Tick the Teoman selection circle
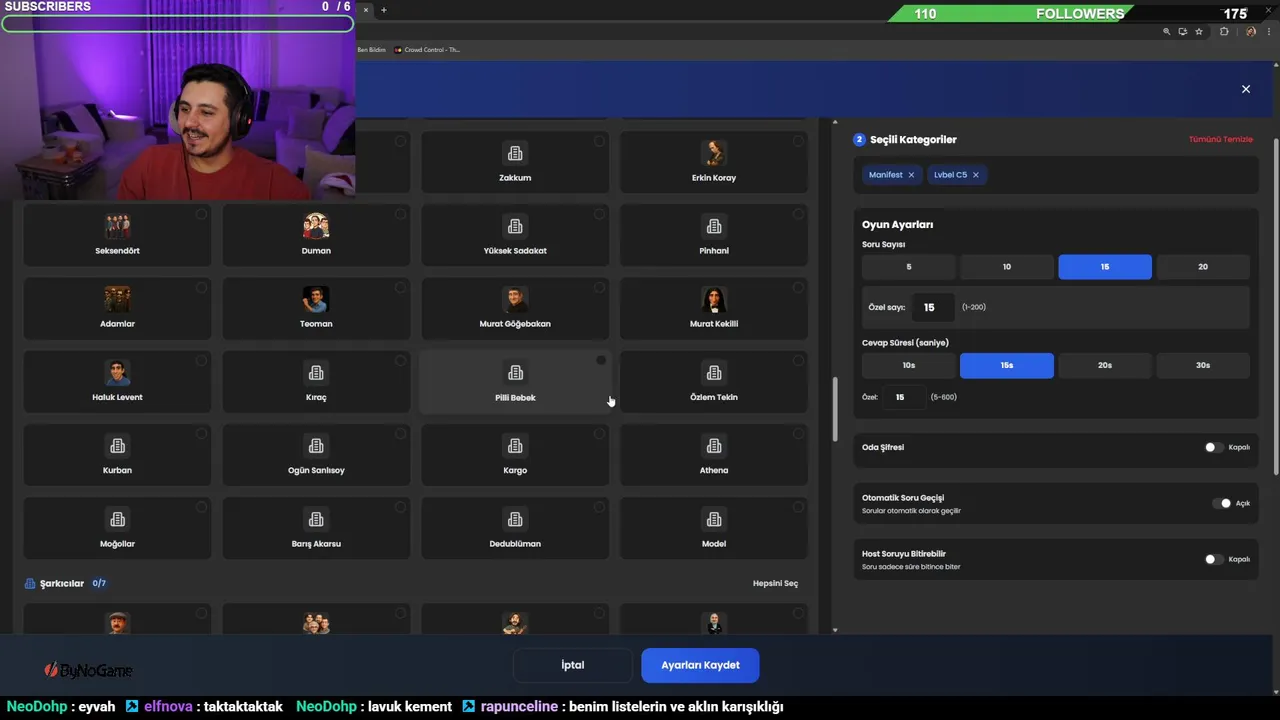The image size is (1280, 720). (400, 287)
